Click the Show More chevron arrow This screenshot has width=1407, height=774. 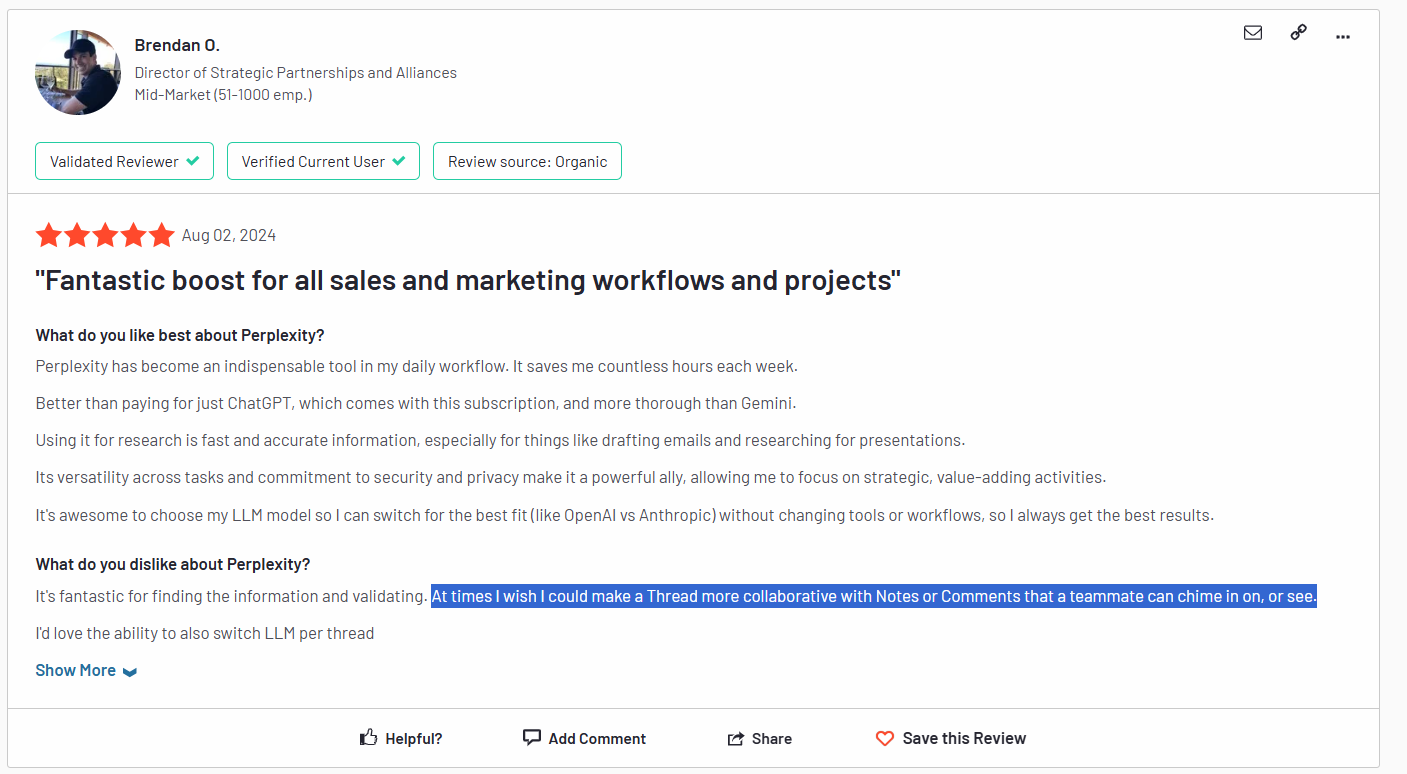point(130,672)
